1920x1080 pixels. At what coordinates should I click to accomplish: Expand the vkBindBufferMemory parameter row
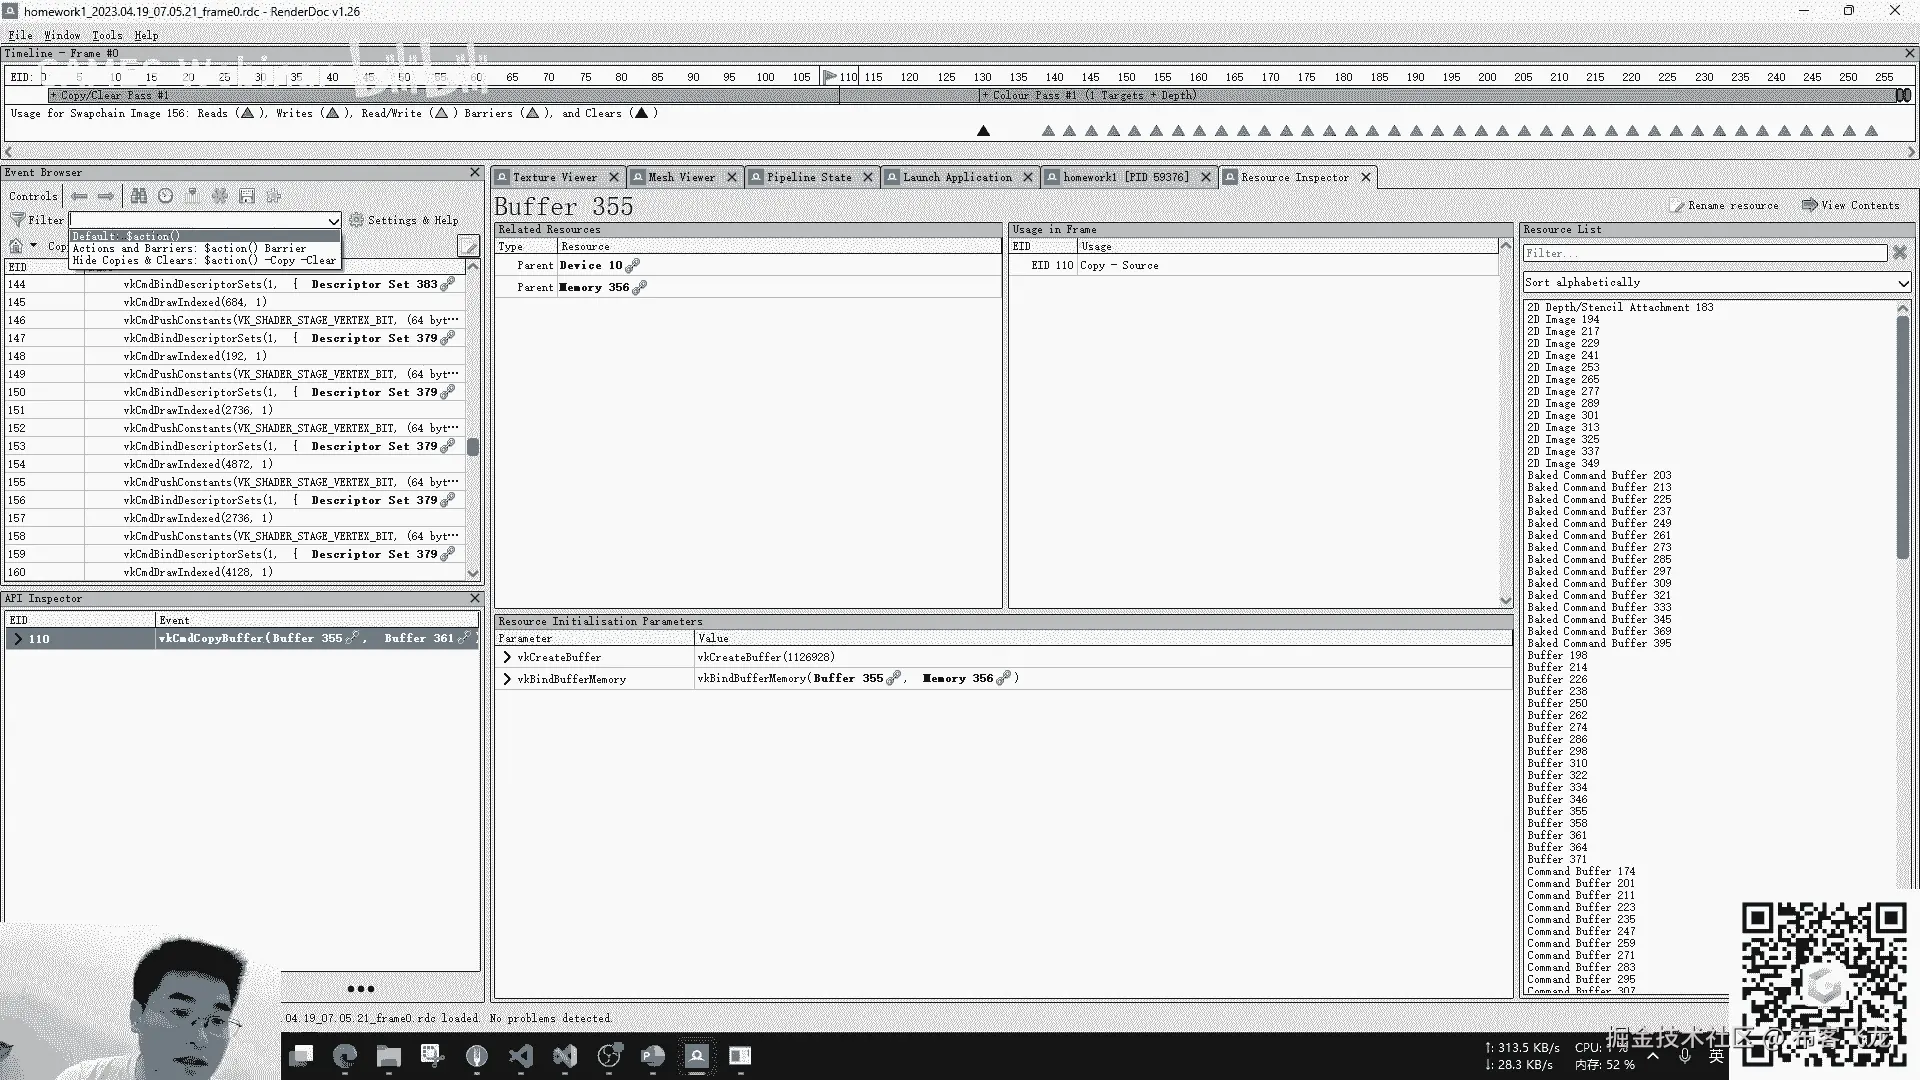(507, 679)
